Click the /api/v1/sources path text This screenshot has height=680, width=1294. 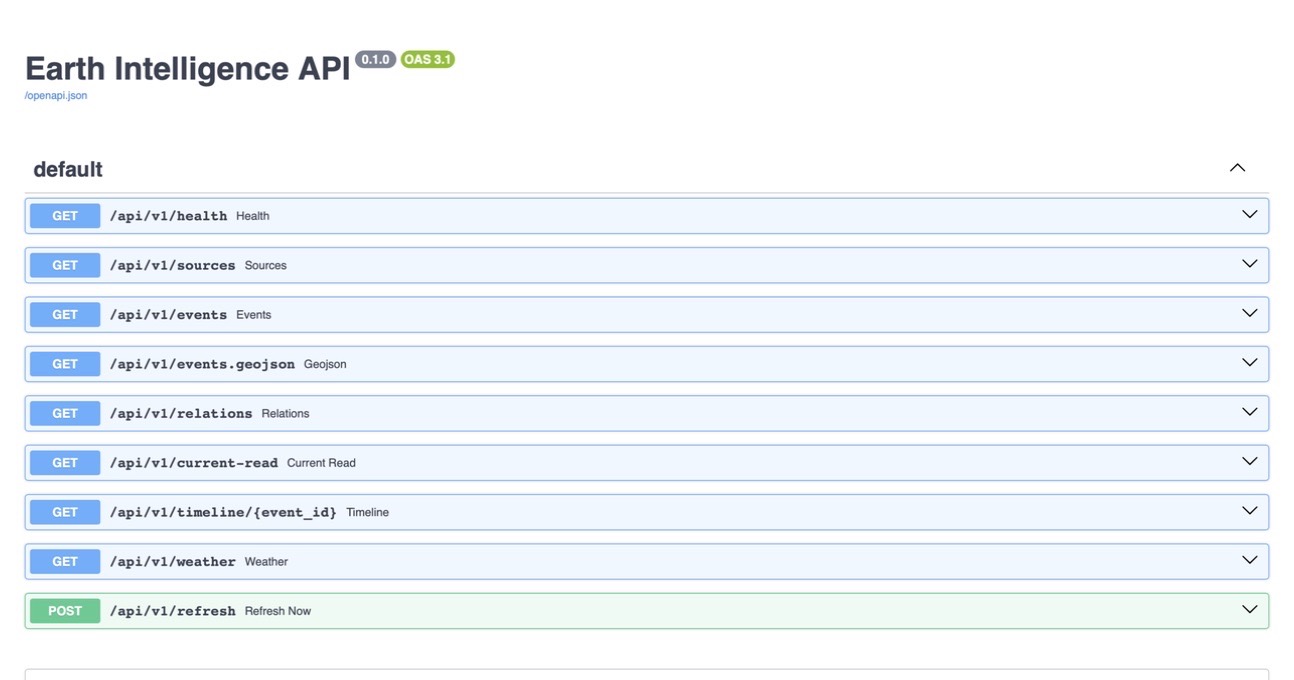pos(173,265)
